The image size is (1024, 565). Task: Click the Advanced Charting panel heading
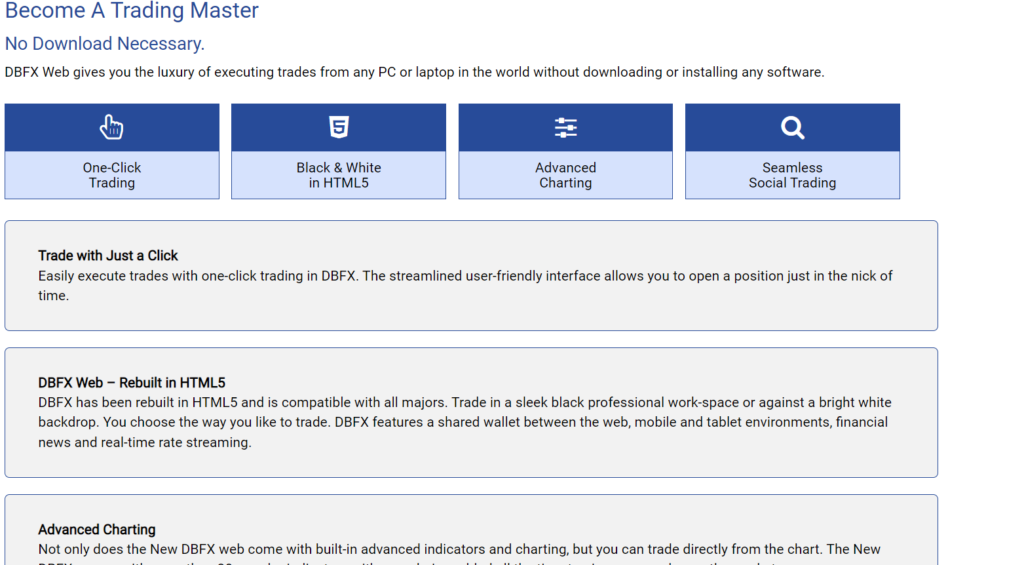point(97,530)
